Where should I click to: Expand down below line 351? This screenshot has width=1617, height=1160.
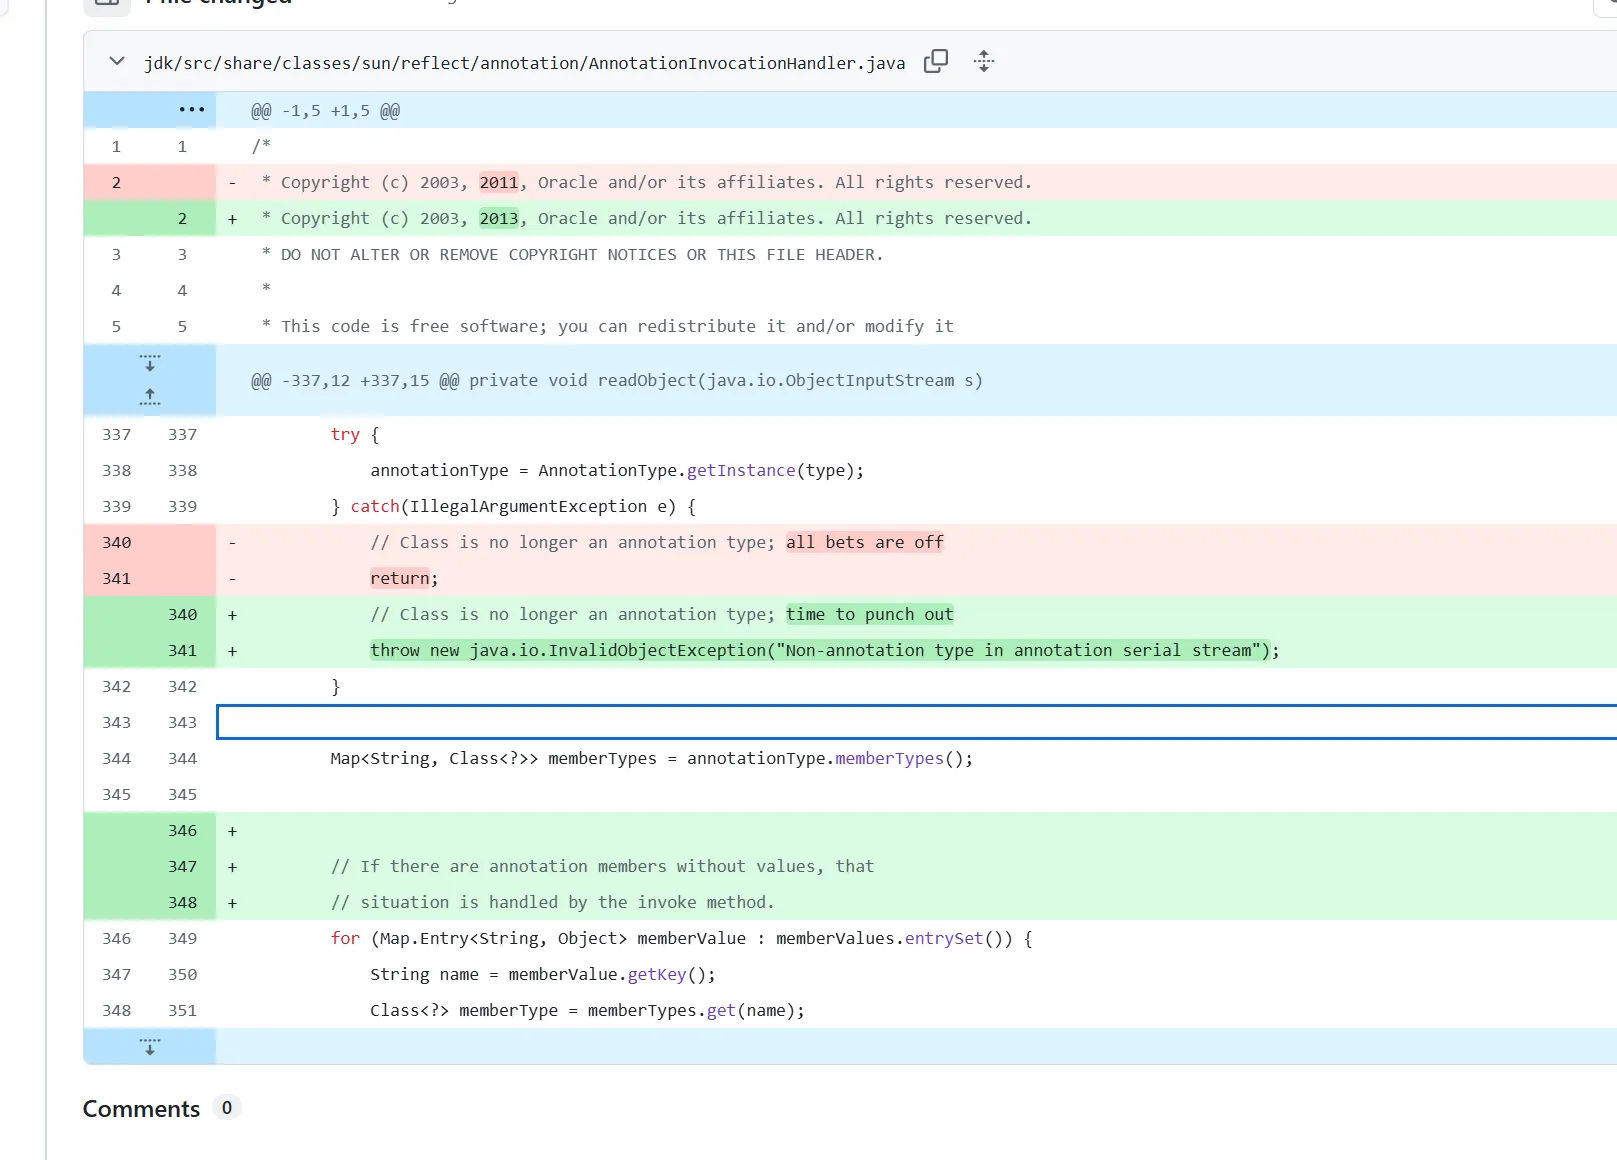click(x=150, y=1047)
